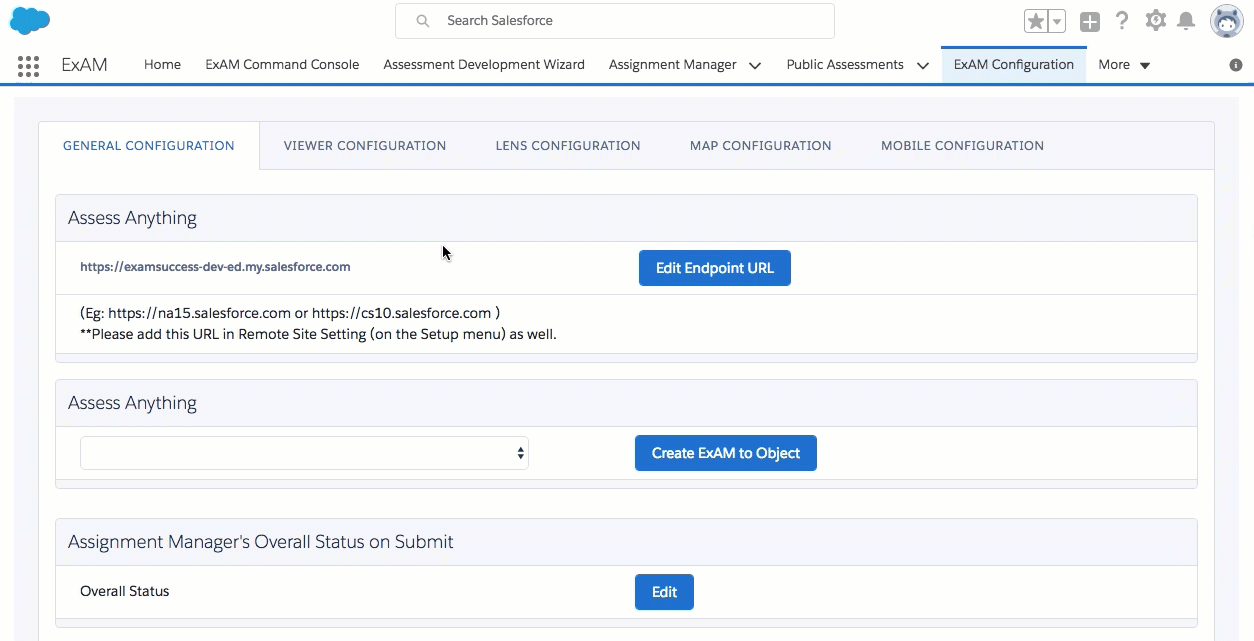This screenshot has width=1254, height=641.
Task: Expand the Assignment Manager chevron
Action: pos(755,65)
